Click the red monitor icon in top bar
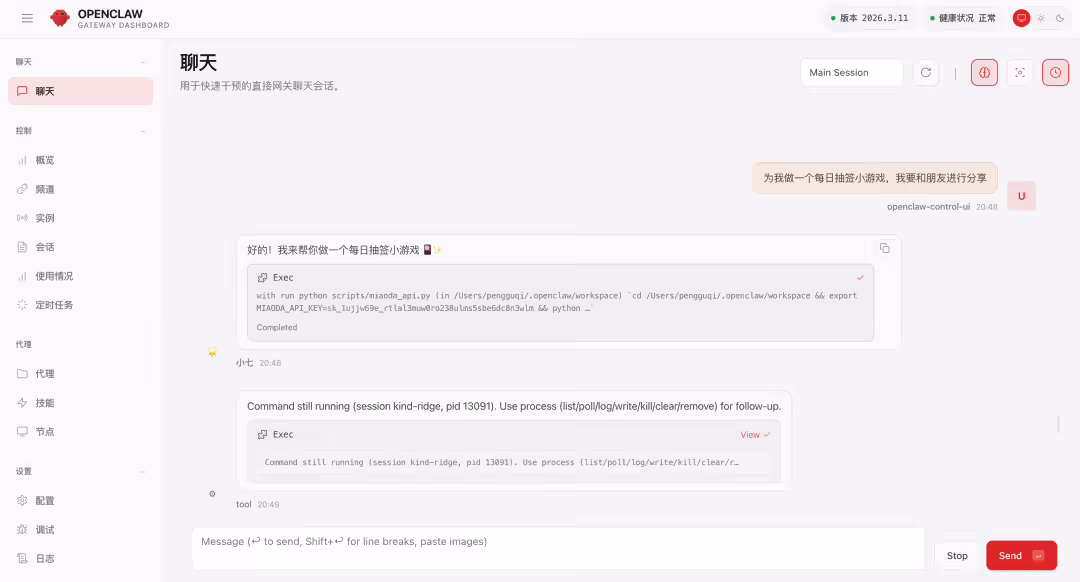 (x=1021, y=17)
